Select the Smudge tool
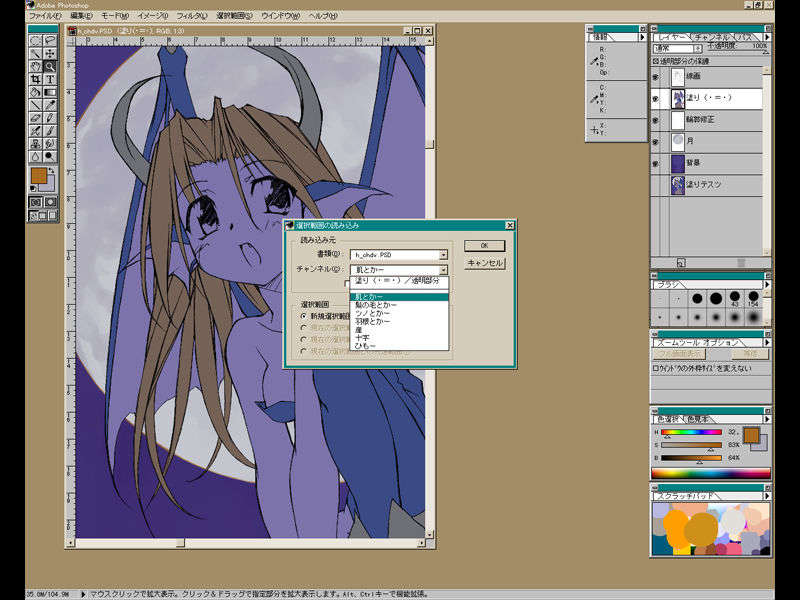 tap(50, 143)
